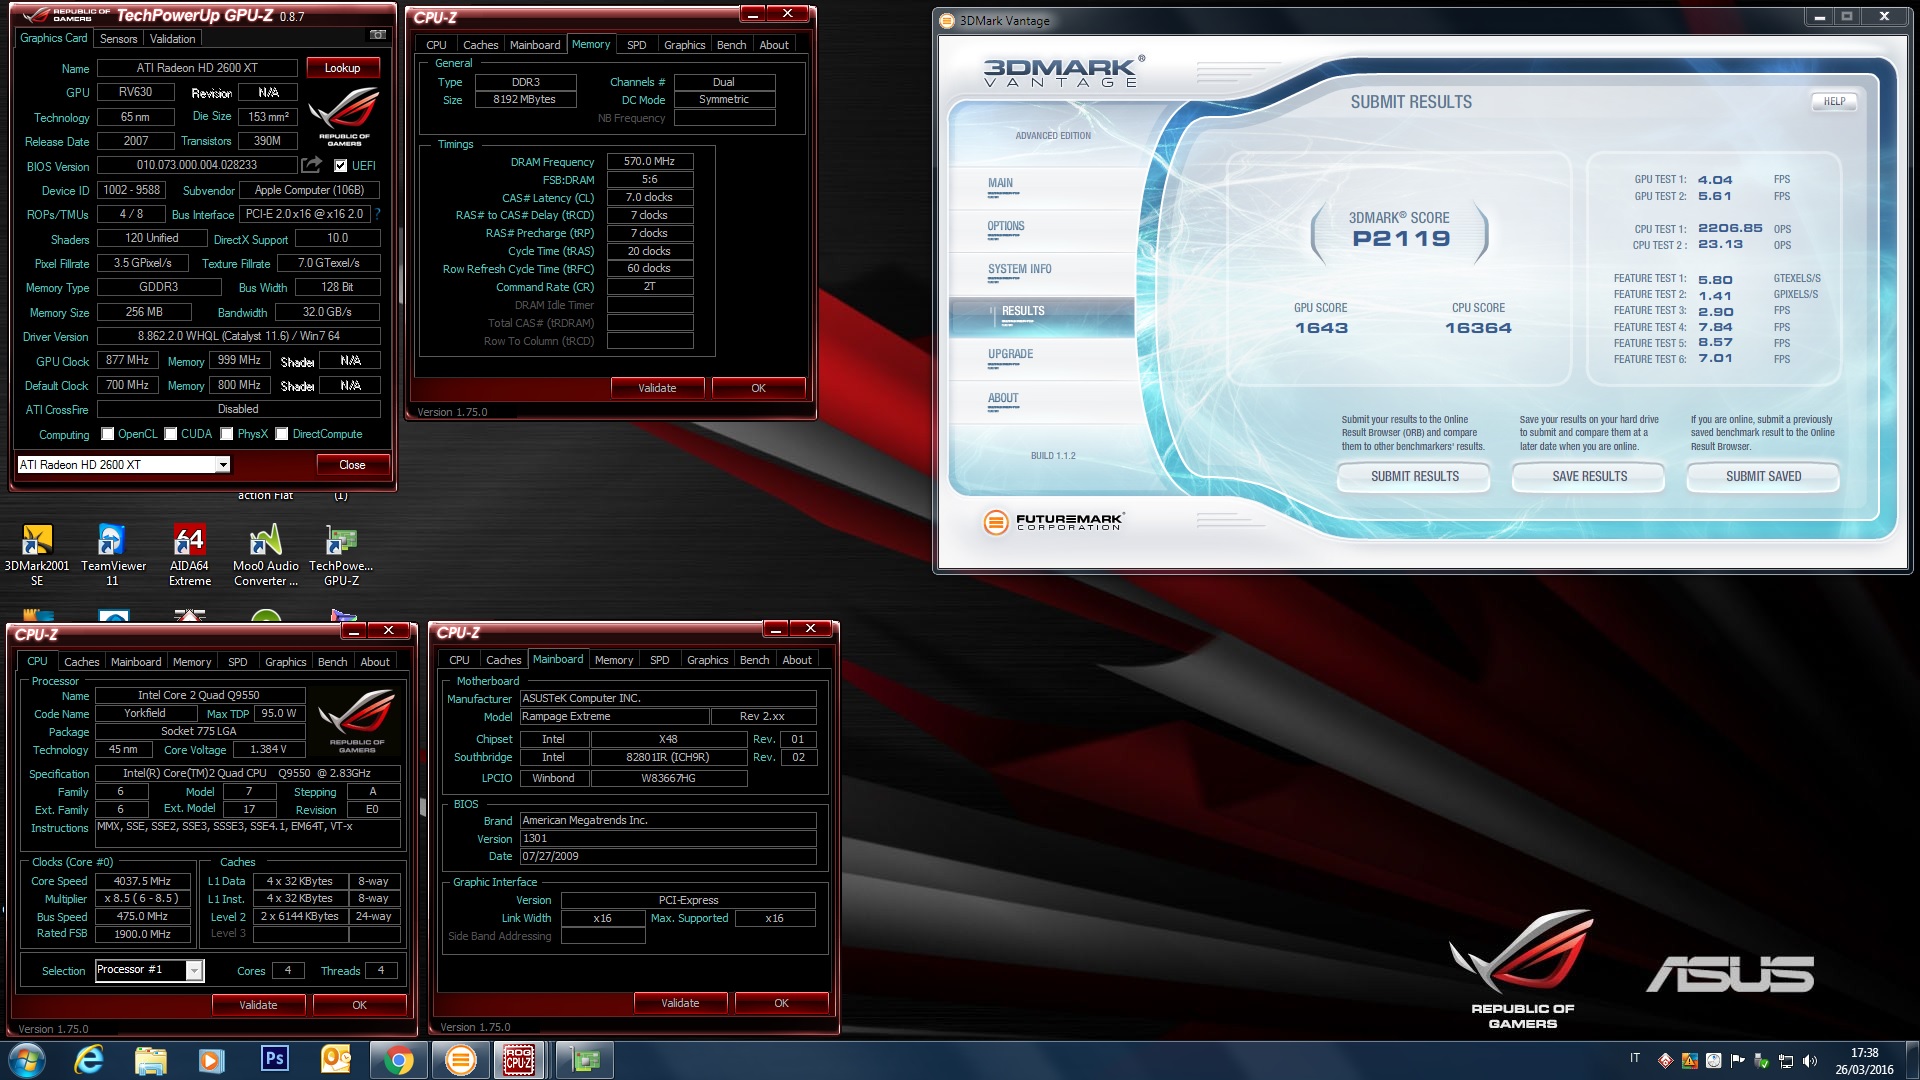Image resolution: width=1920 pixels, height=1080 pixels.
Task: Open TeamViewer 11 desktop shortcut
Action: [113, 555]
